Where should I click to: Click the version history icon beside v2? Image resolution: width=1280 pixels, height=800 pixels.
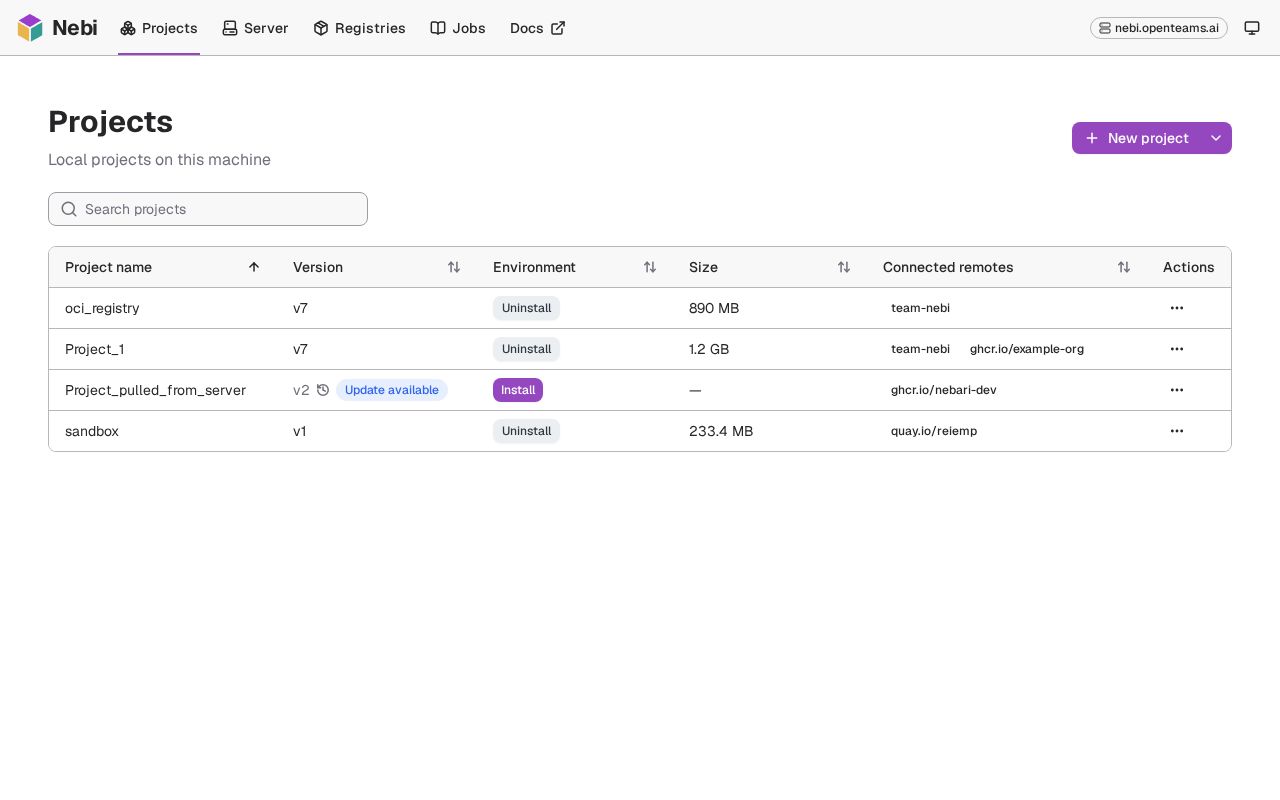coord(323,390)
